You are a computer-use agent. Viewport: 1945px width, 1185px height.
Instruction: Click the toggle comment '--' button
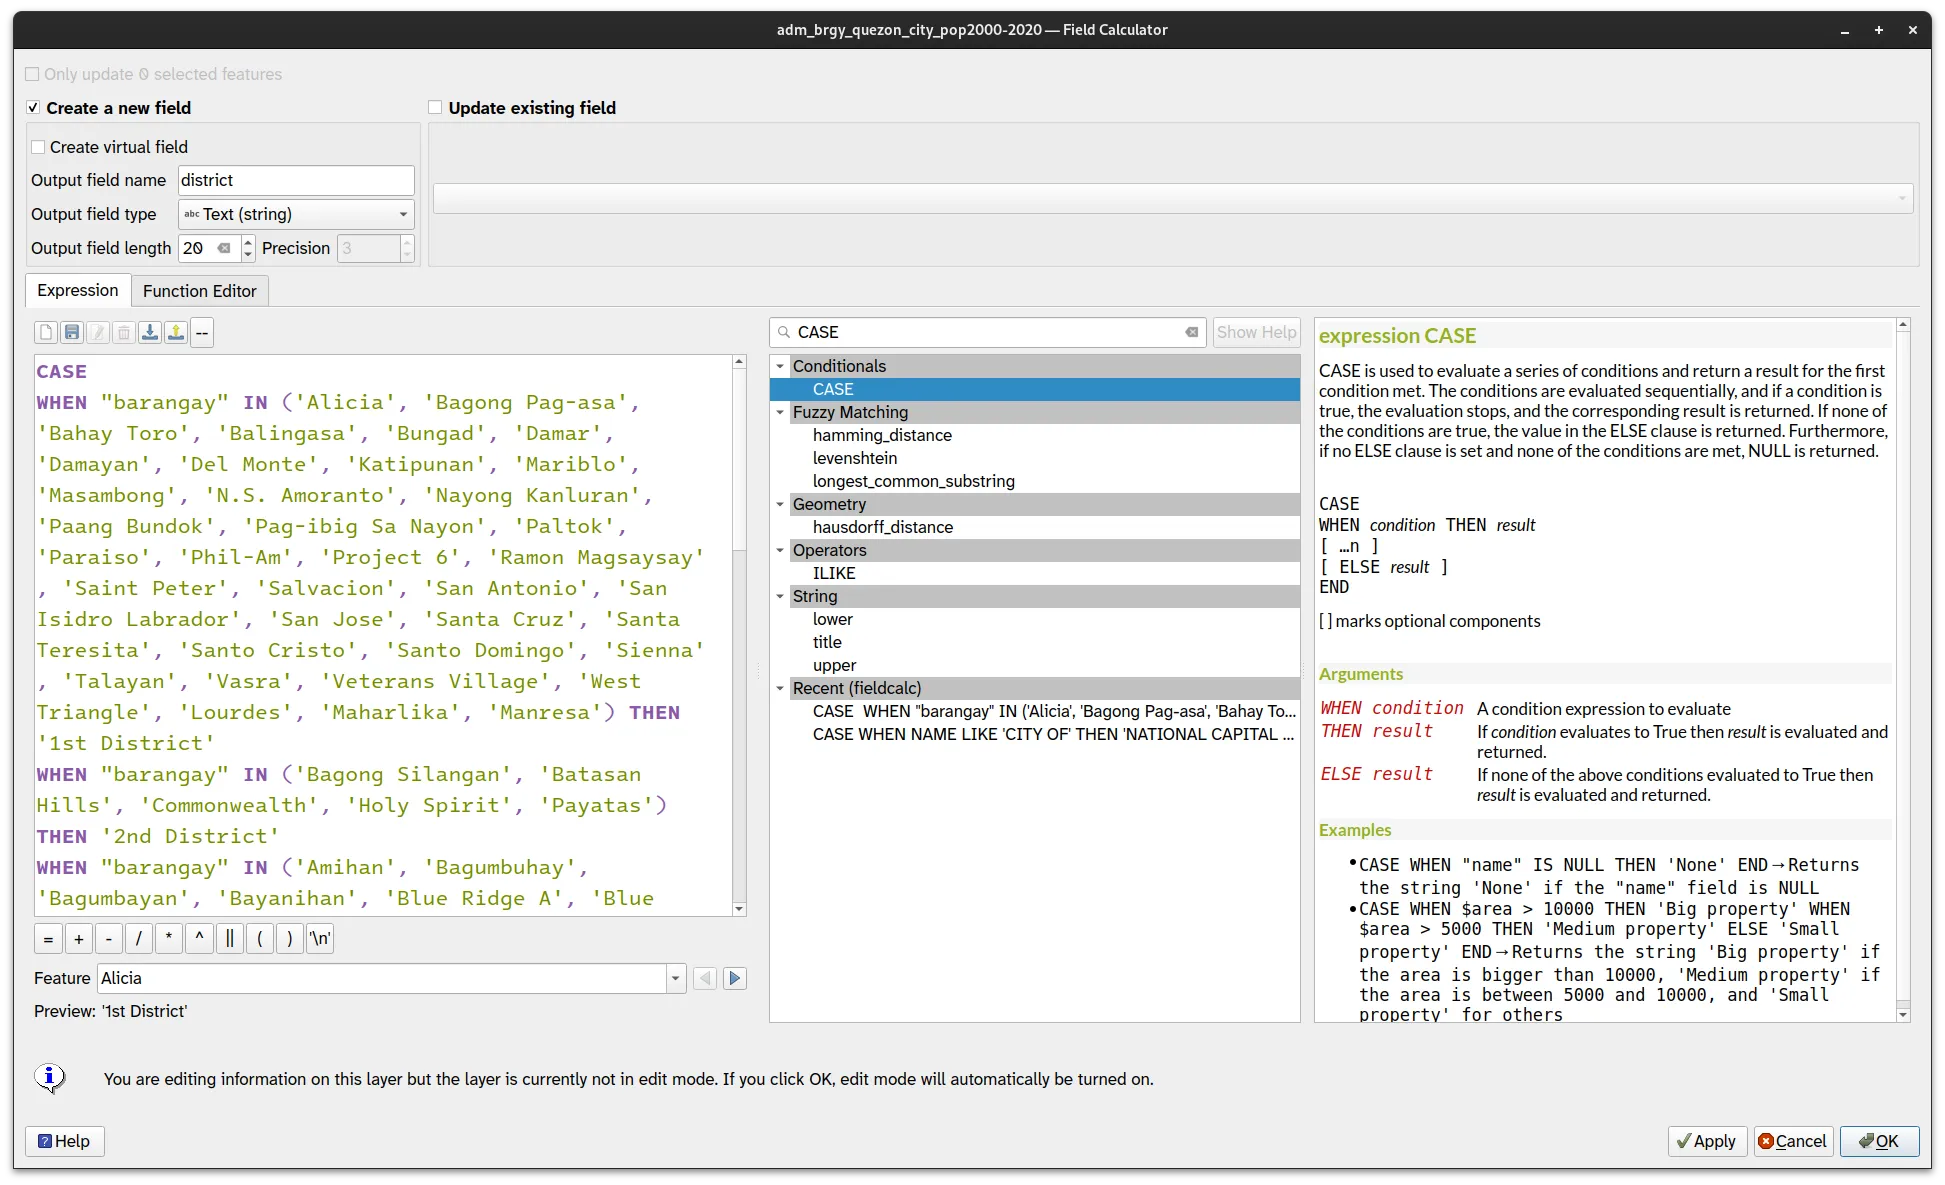click(202, 332)
